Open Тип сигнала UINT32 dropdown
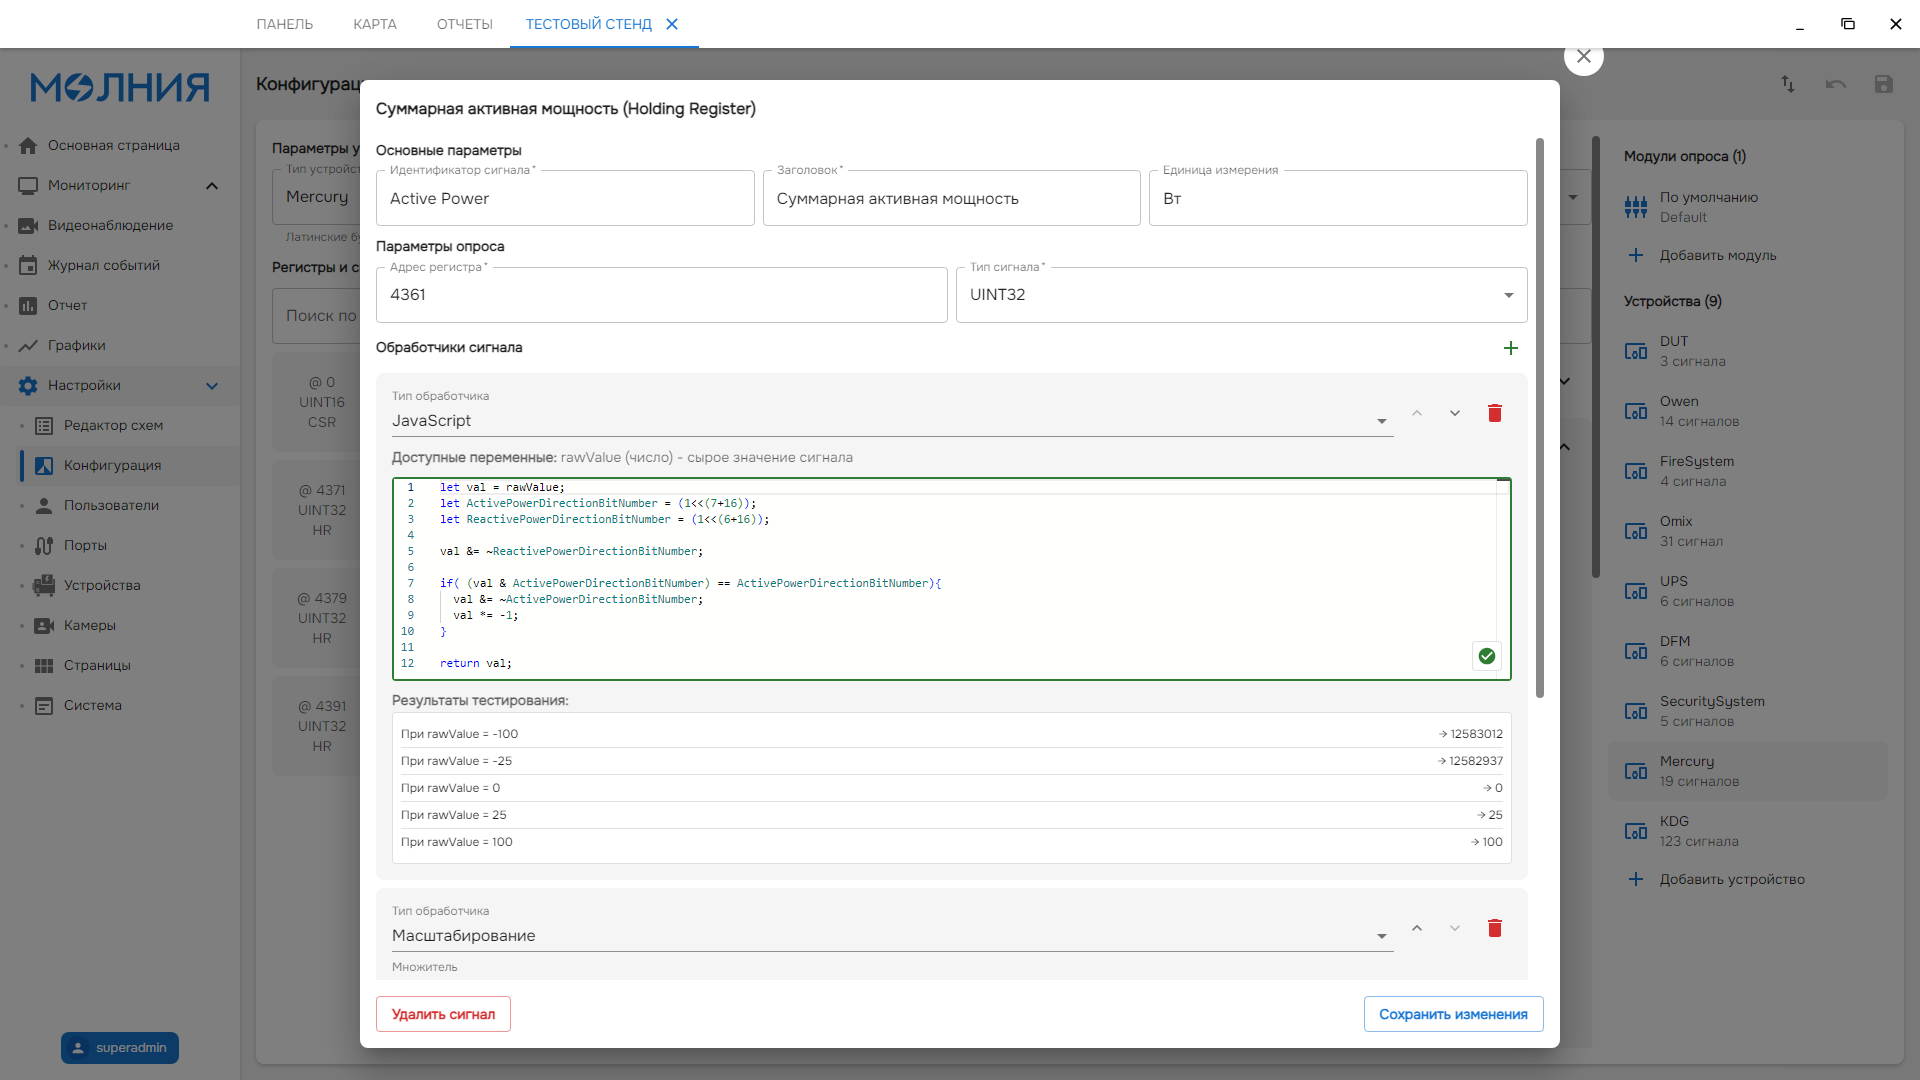 1240,295
